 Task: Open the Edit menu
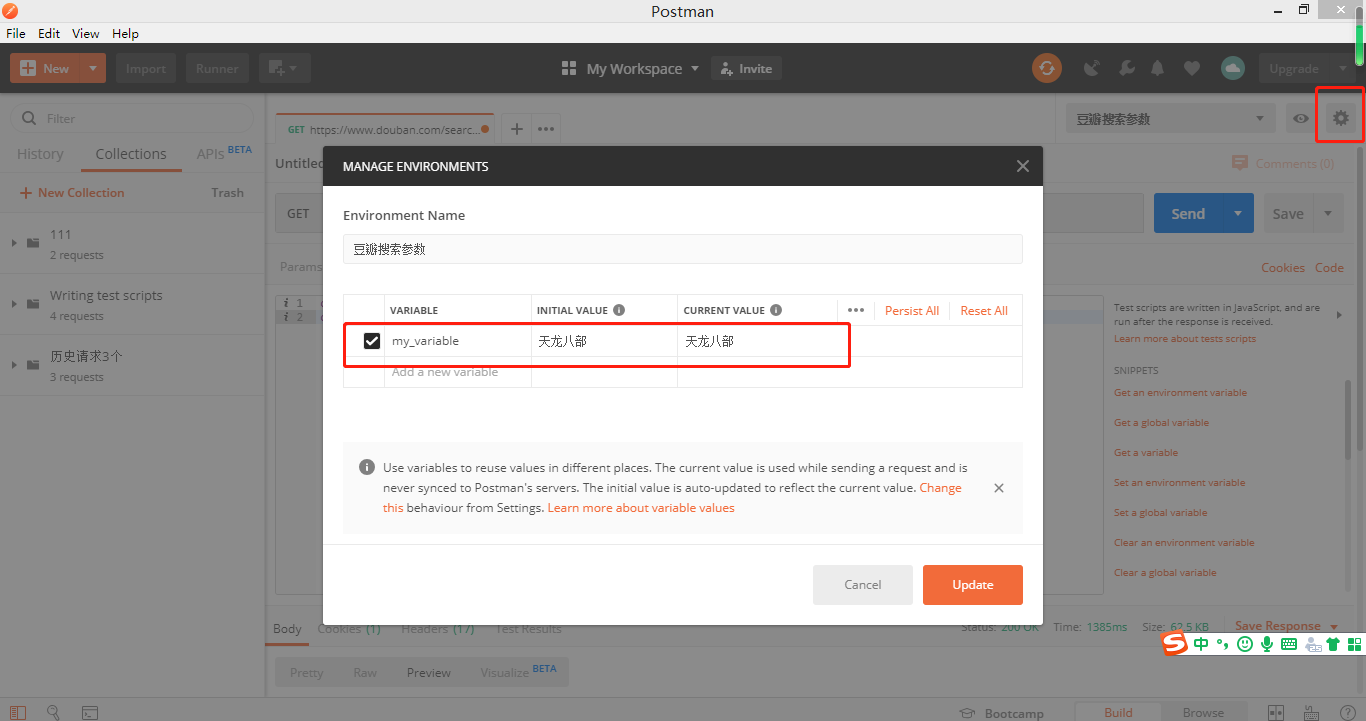click(49, 33)
